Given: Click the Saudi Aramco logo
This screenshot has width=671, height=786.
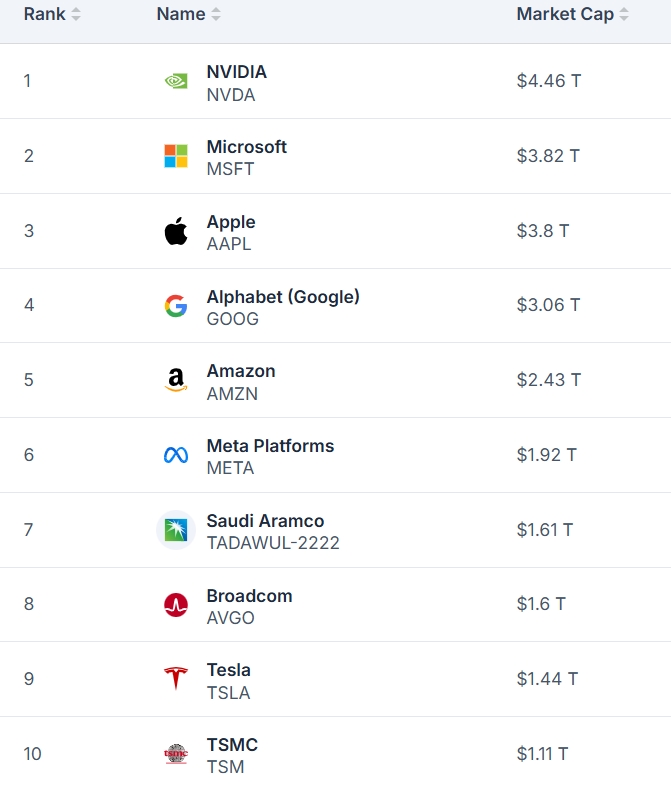Looking at the screenshot, I should (176, 530).
